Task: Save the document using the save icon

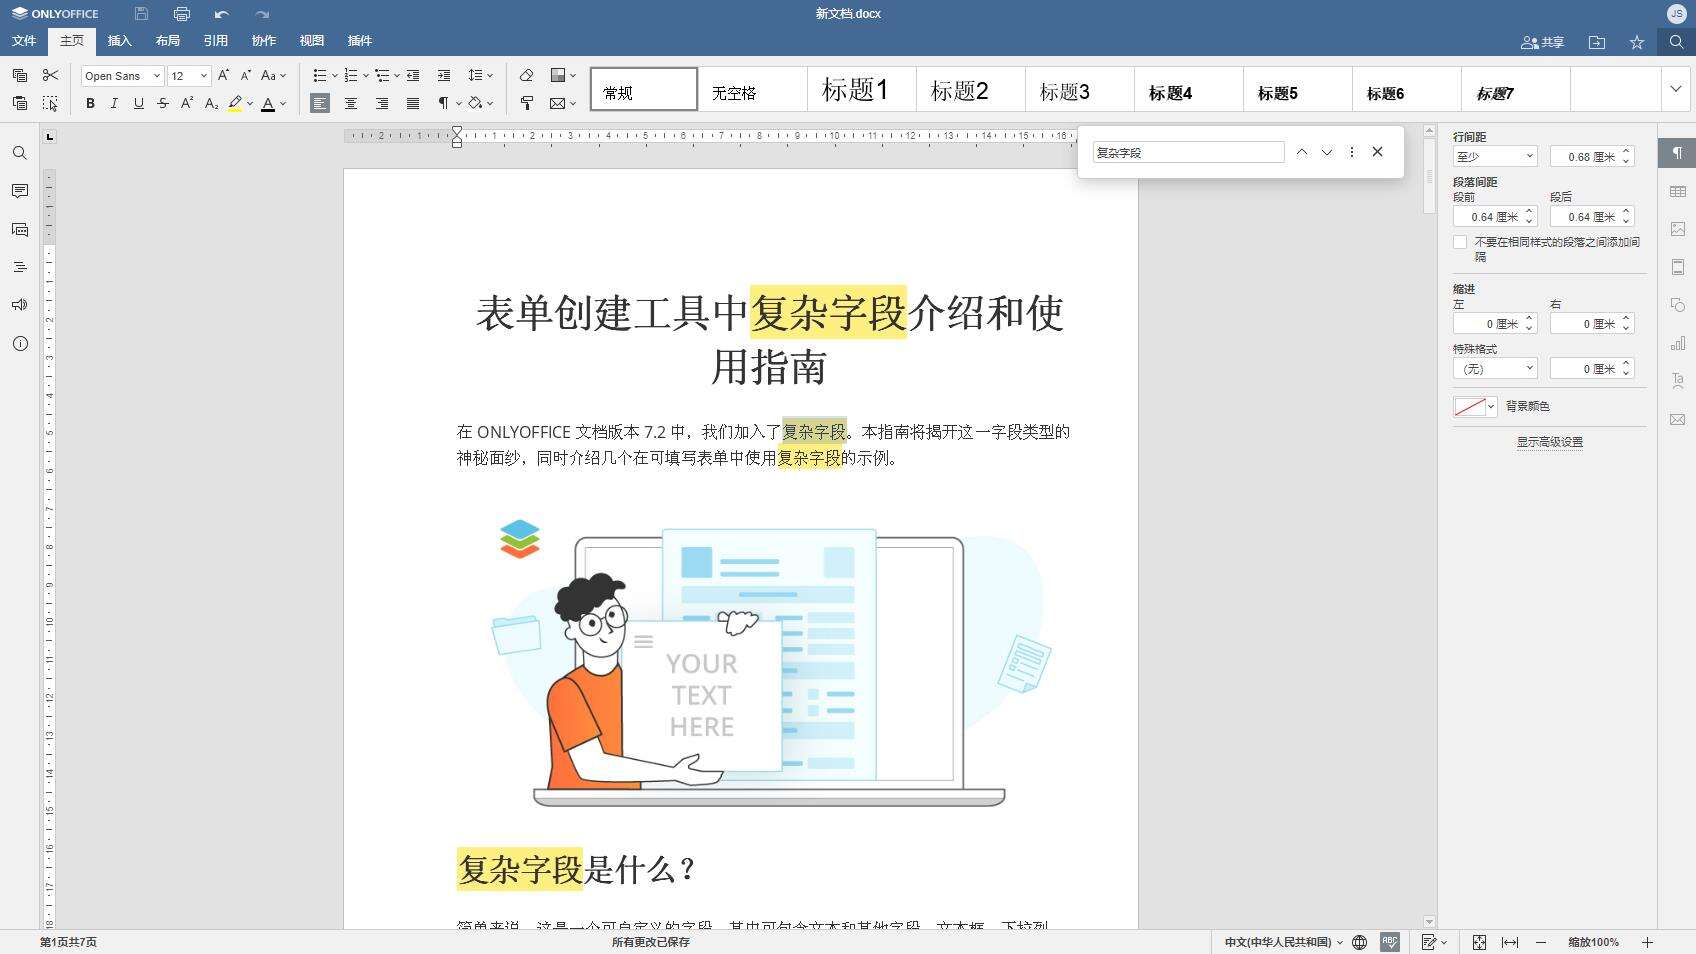Action: [141, 14]
